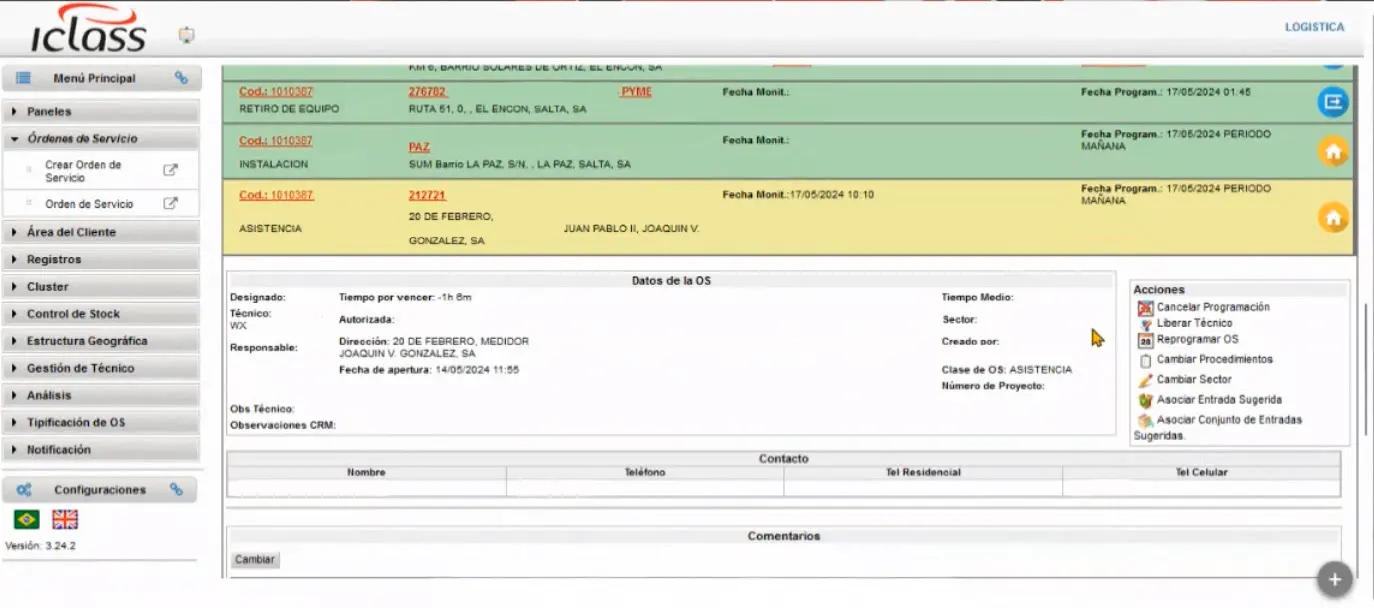Expand the Control de Stock section
The image size is (1374, 608).
point(101,314)
